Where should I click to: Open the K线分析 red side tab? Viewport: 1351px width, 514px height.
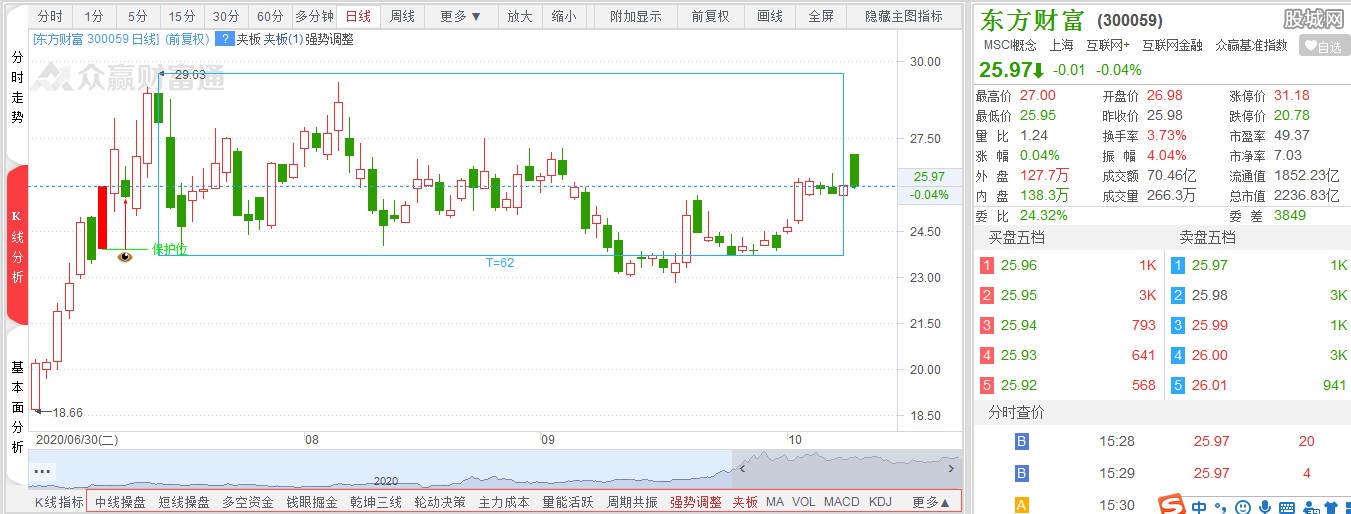click(17, 246)
